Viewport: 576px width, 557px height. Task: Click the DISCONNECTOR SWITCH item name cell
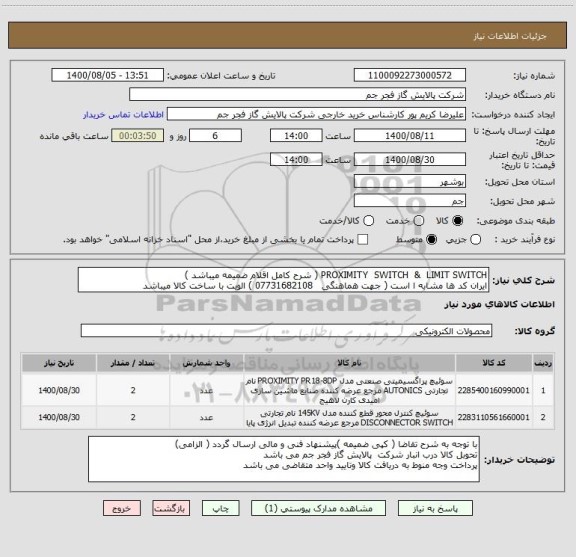349,418
